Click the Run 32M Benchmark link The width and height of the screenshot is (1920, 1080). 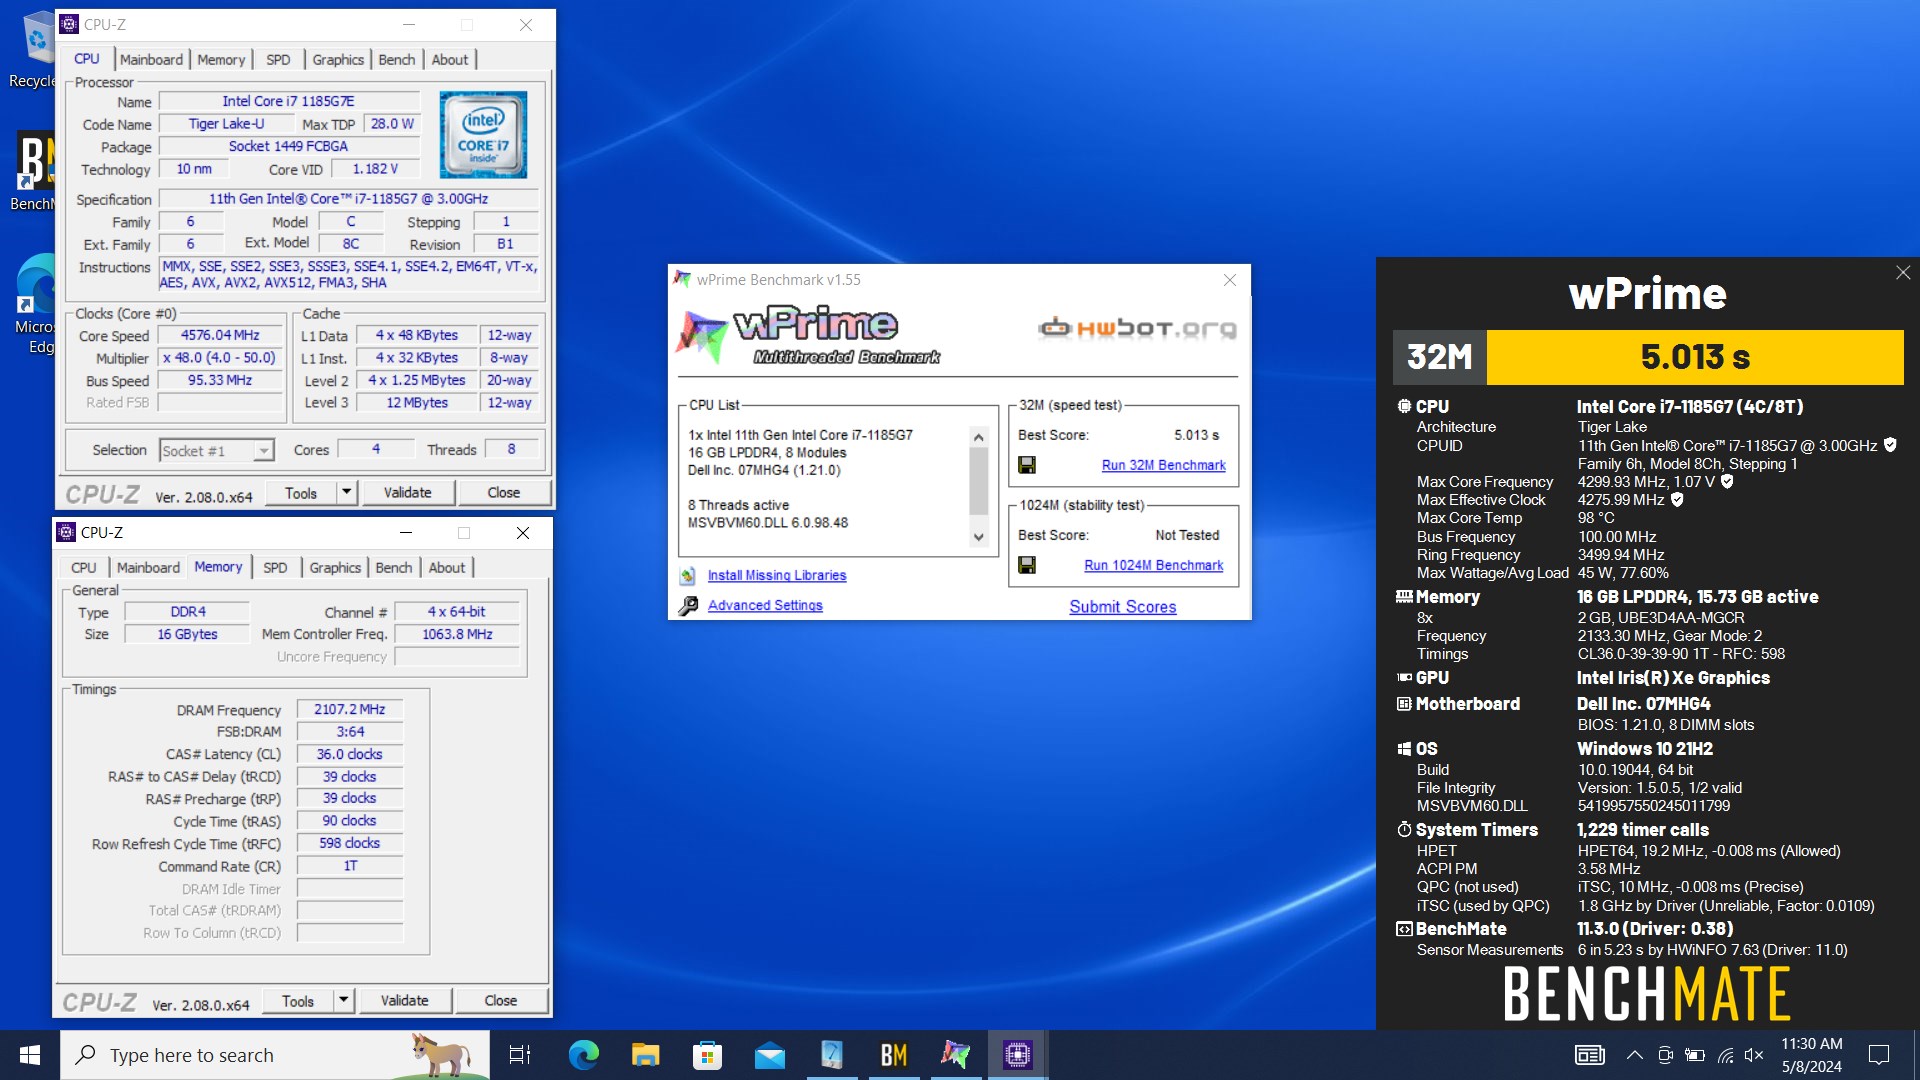pyautogui.click(x=1163, y=465)
